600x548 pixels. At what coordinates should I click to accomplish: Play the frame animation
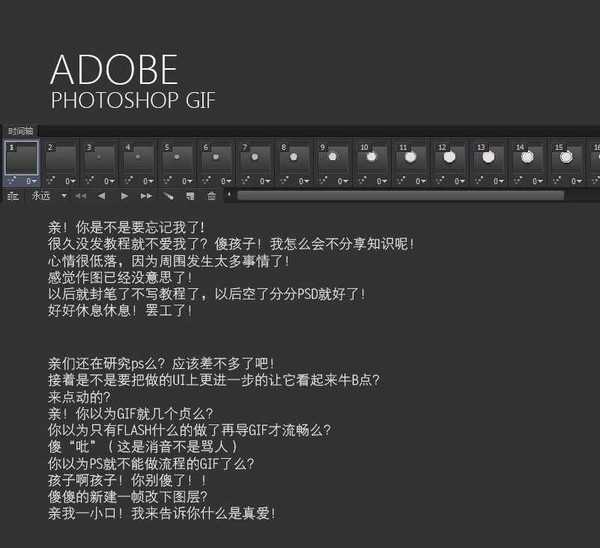click(x=123, y=196)
